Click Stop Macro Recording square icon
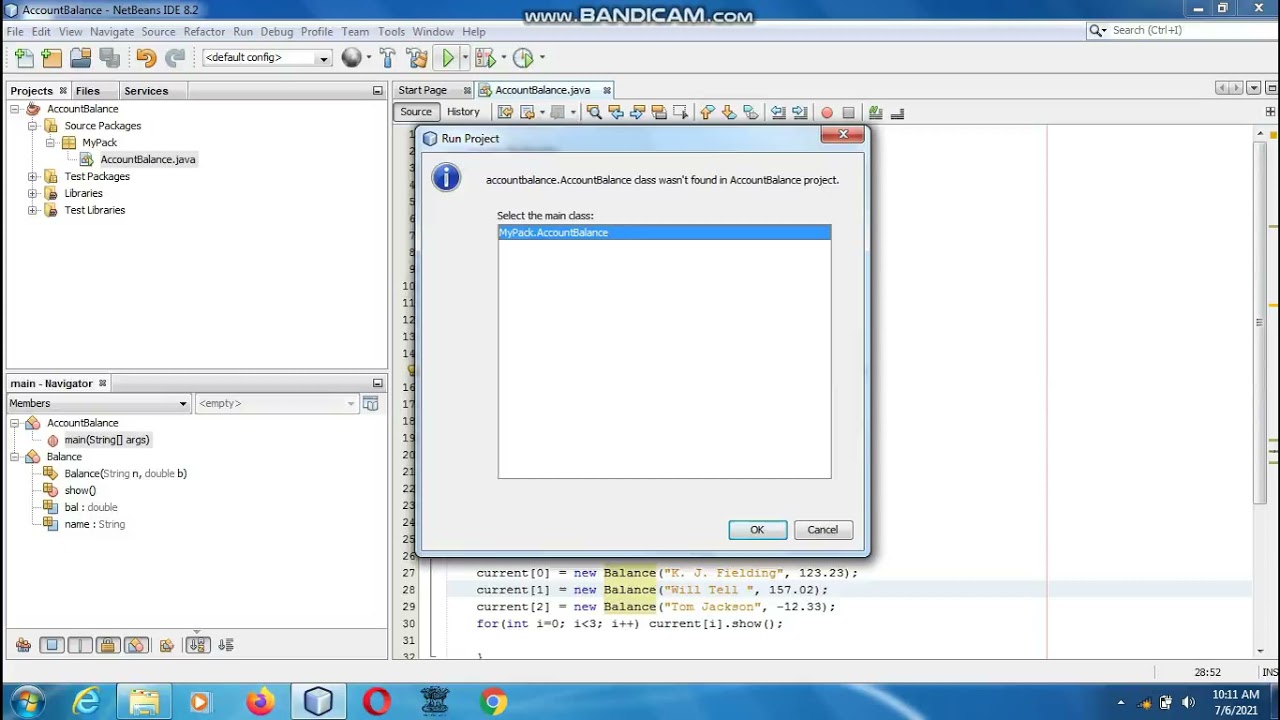Viewport: 1280px width, 720px height. pos(848,112)
